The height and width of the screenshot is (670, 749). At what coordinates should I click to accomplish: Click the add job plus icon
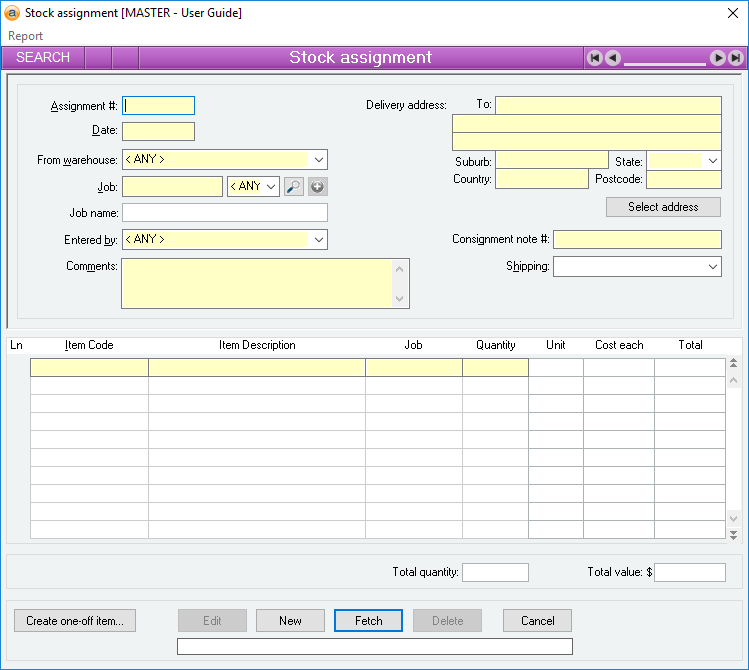point(317,186)
